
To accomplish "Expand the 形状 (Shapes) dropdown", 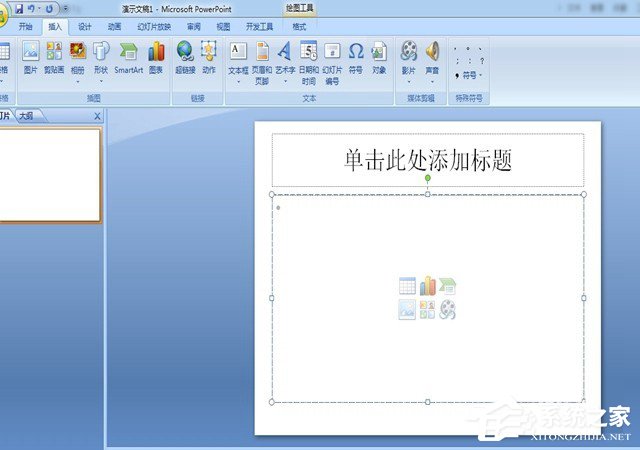I will 101,80.
